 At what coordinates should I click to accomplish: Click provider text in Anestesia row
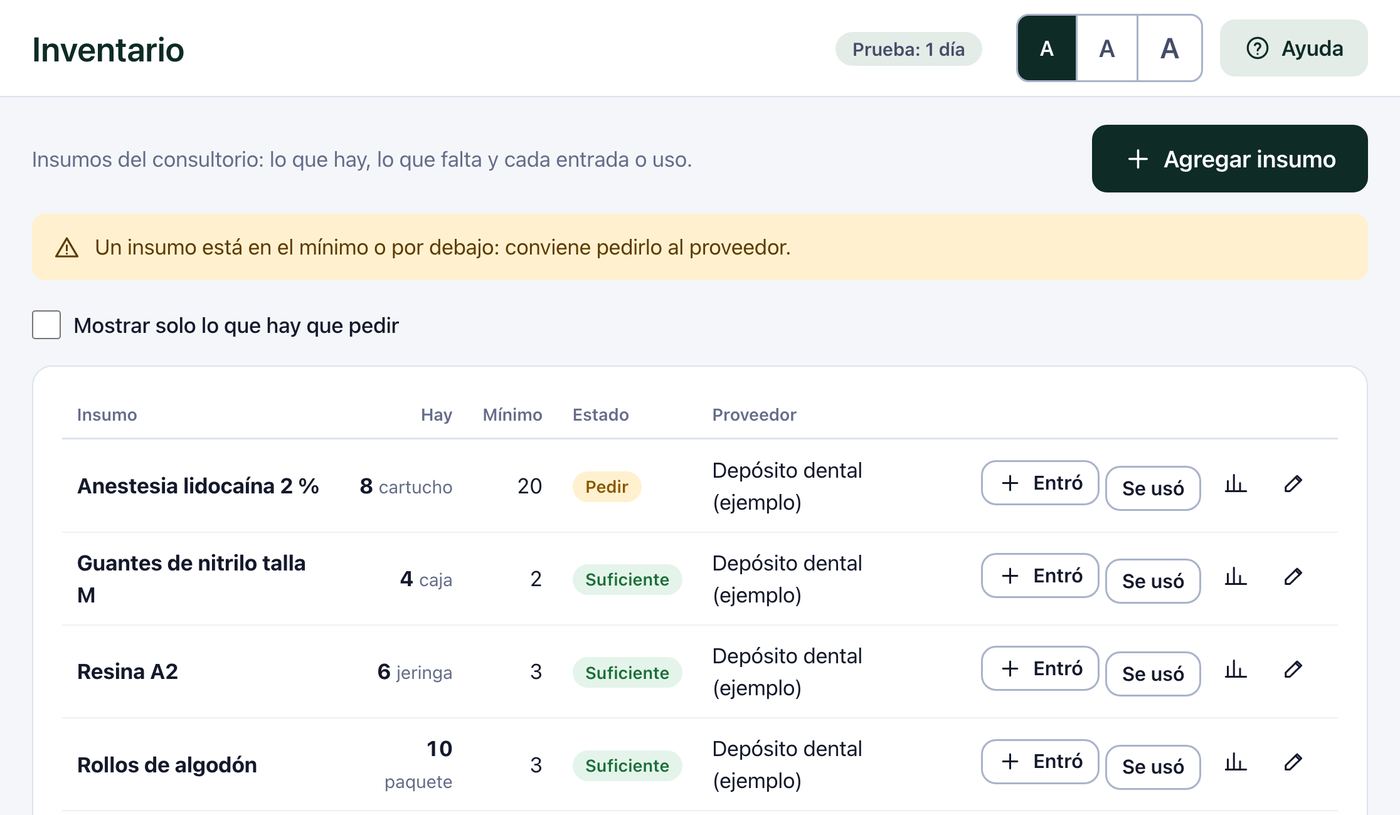pos(787,486)
